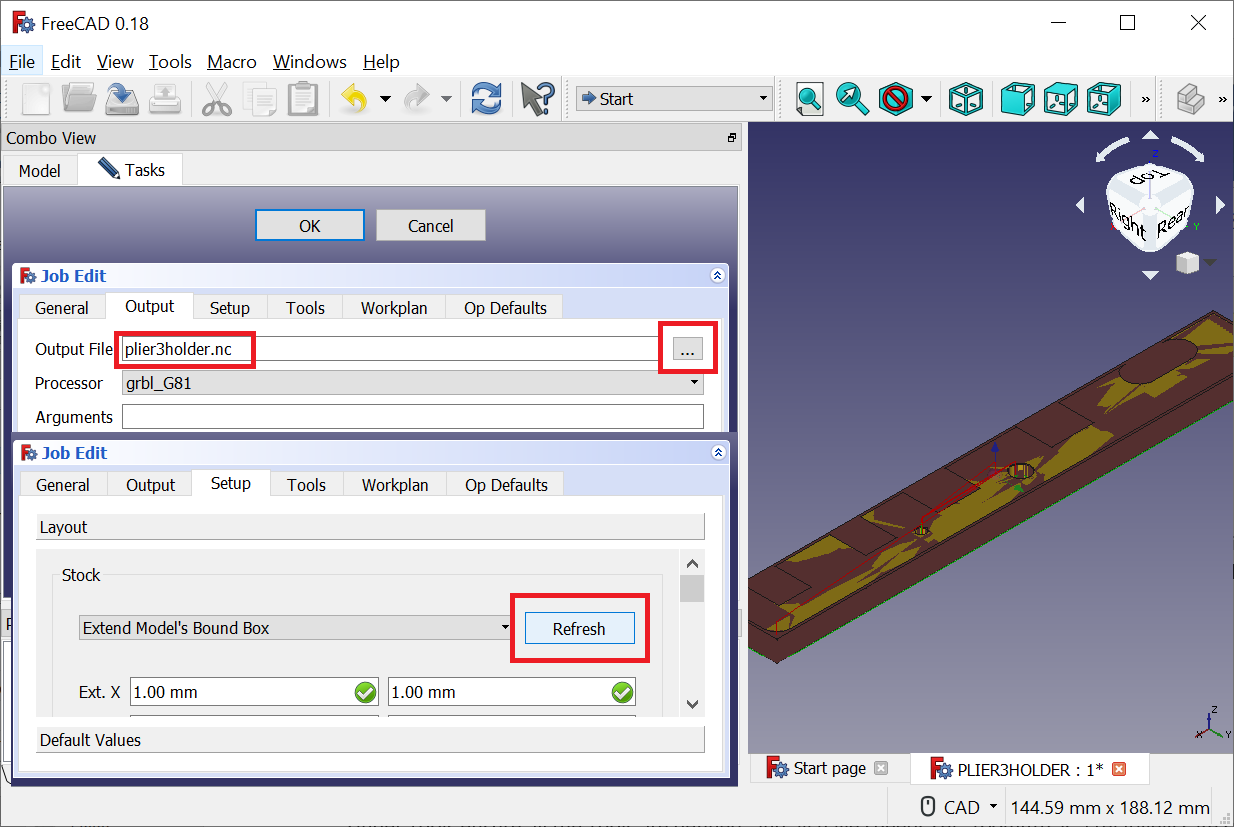Click the OK button

(310, 226)
